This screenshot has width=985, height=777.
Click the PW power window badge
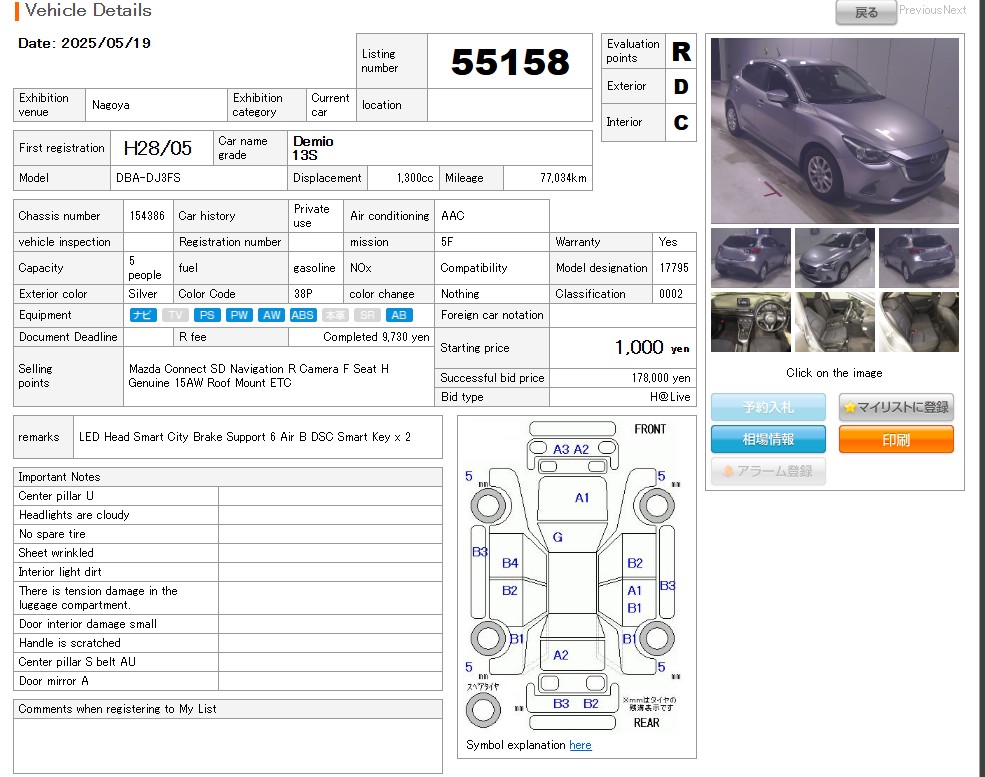click(239, 315)
